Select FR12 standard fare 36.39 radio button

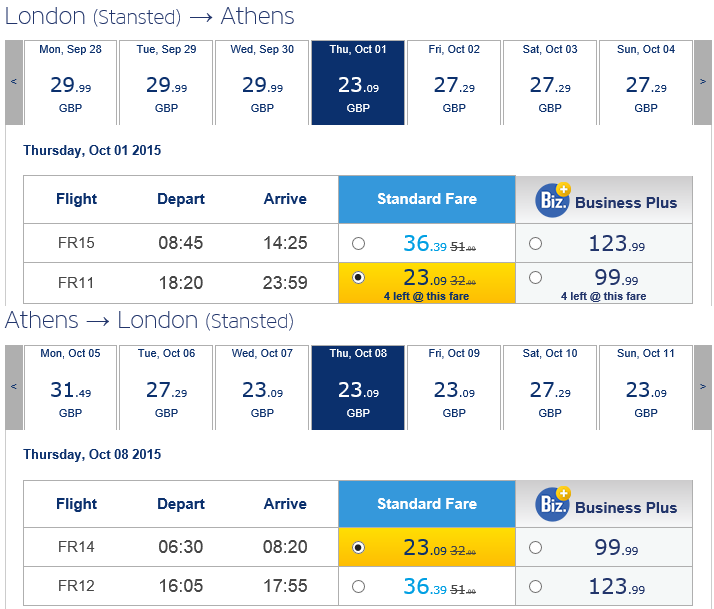[x=358, y=587]
